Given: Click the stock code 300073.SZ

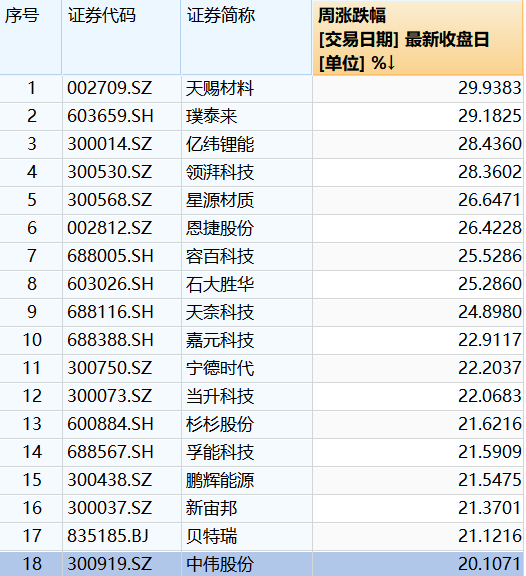Looking at the screenshot, I should click(109, 396).
